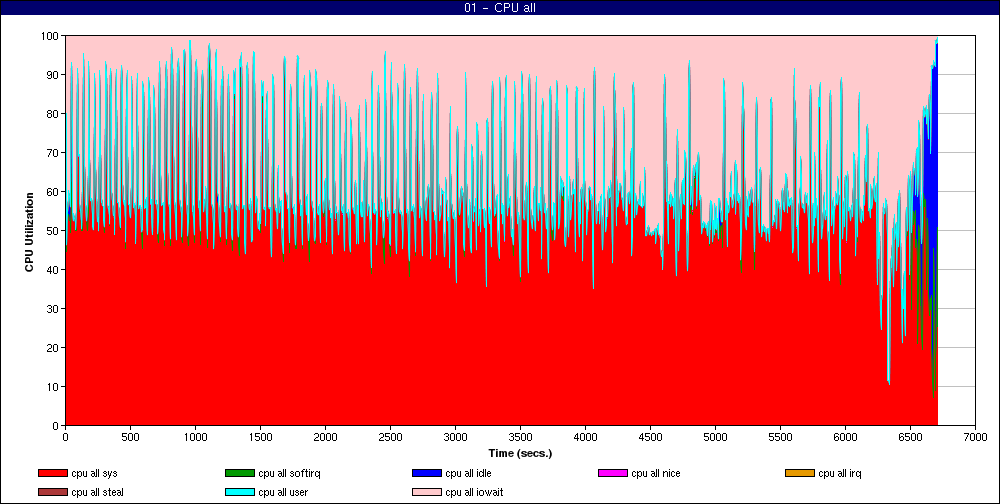This screenshot has width=1000, height=504.
Task: Click the 10 value on the utilization axis
Action: coord(55,387)
